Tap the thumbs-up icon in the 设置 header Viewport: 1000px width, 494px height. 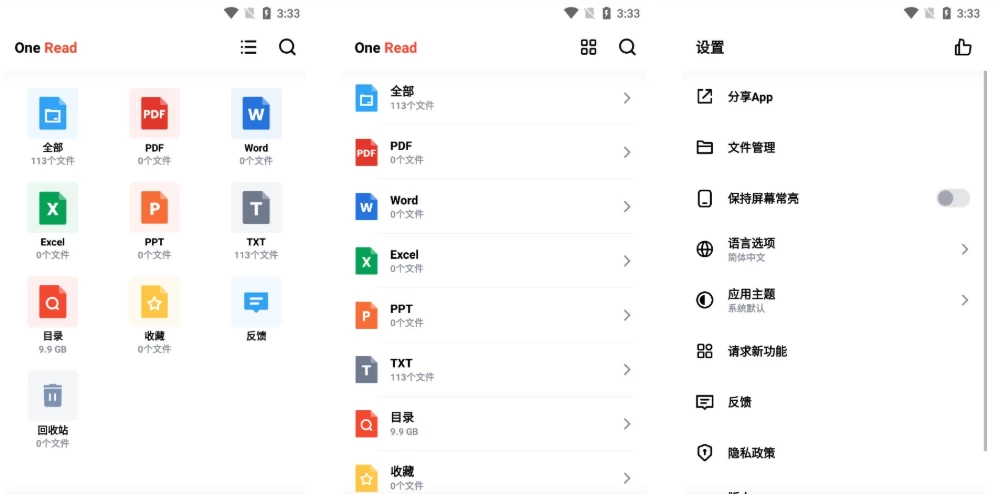click(962, 47)
